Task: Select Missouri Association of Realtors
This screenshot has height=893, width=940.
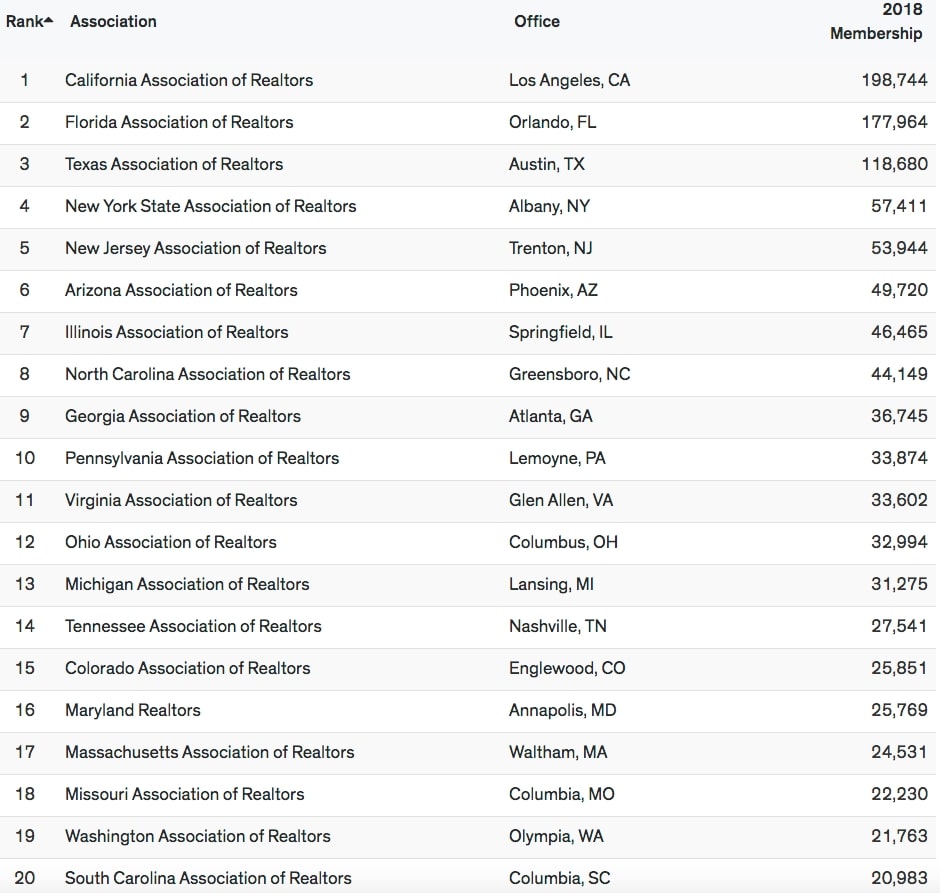Action: [185, 794]
